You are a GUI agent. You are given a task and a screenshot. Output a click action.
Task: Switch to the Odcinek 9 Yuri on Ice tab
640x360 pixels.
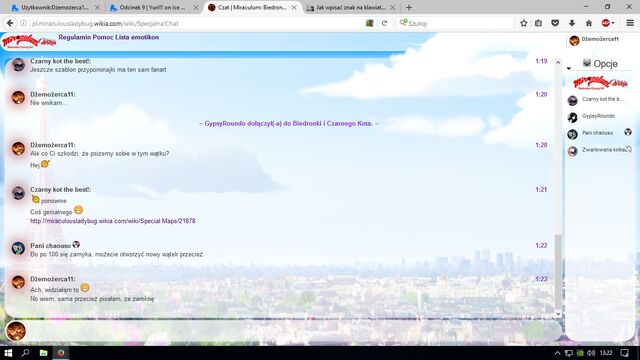tap(153, 7)
